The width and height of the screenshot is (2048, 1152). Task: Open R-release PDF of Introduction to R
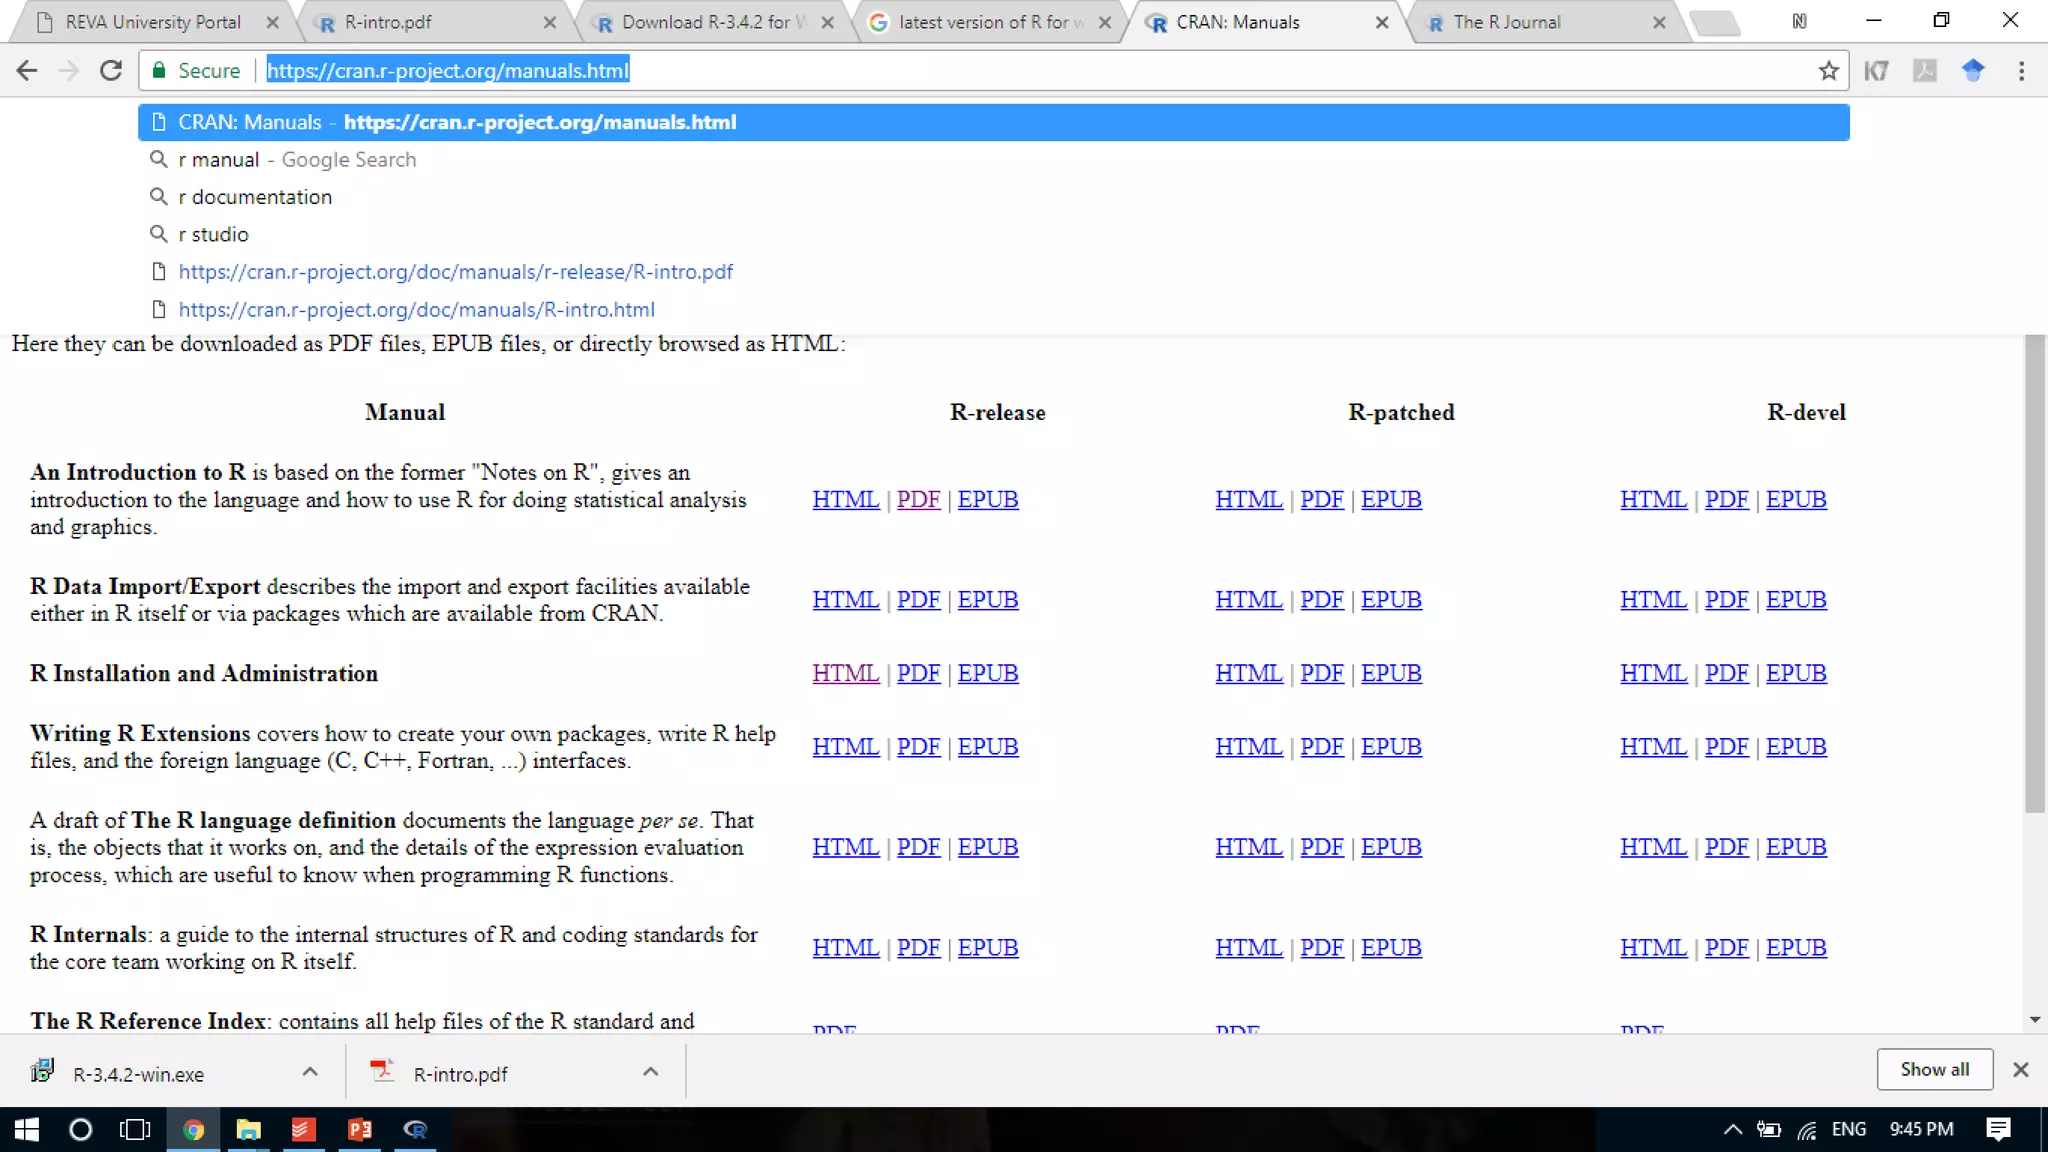[918, 499]
